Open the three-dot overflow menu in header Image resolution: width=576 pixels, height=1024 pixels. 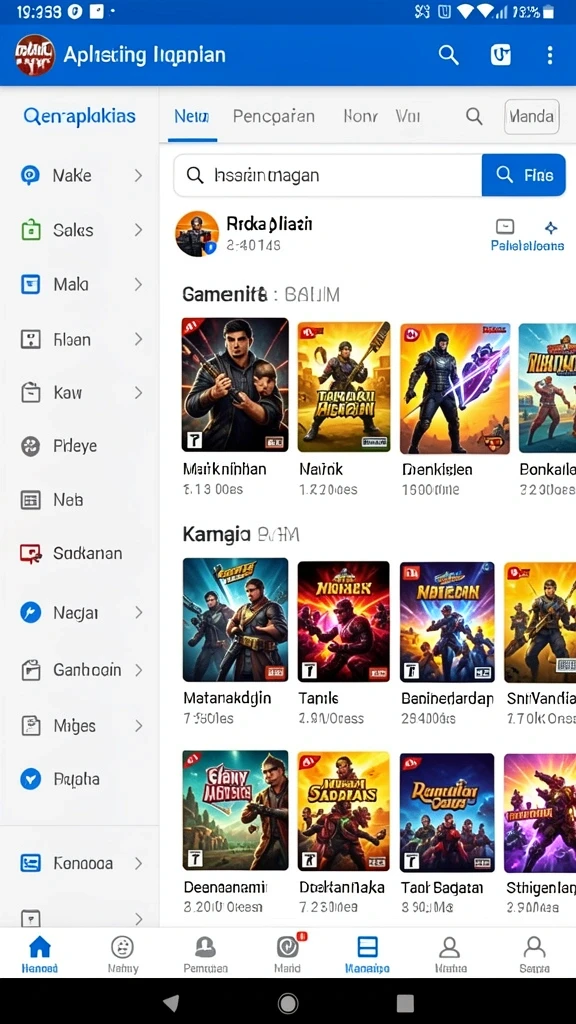coord(550,55)
